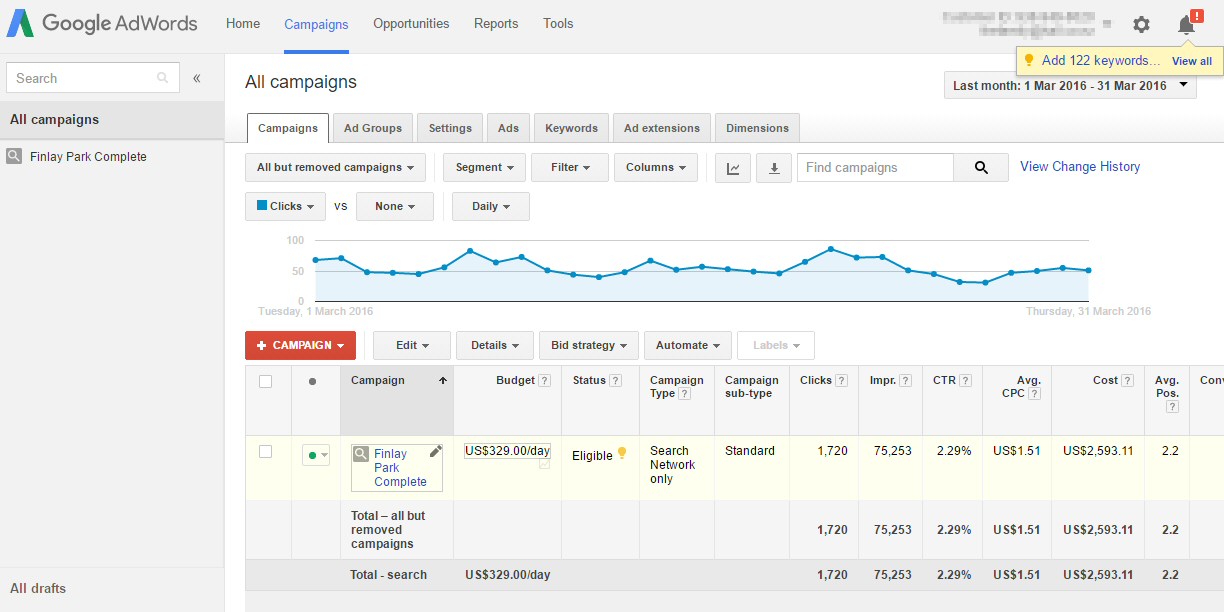
Task: Collapse the sidebar with the double chevron
Action: coord(197,78)
